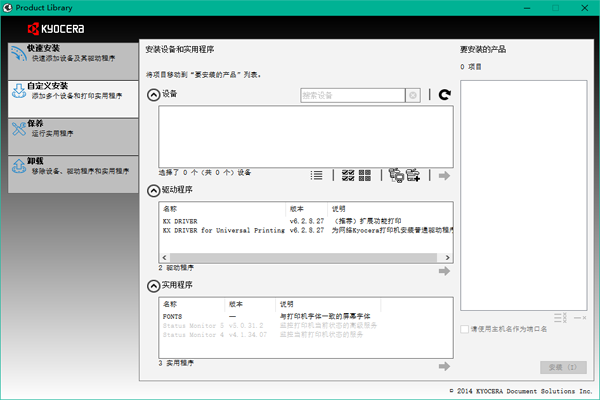Screen dimensions: 600x400
Task: Select the FONTS utility row
Action: click(x=306, y=317)
